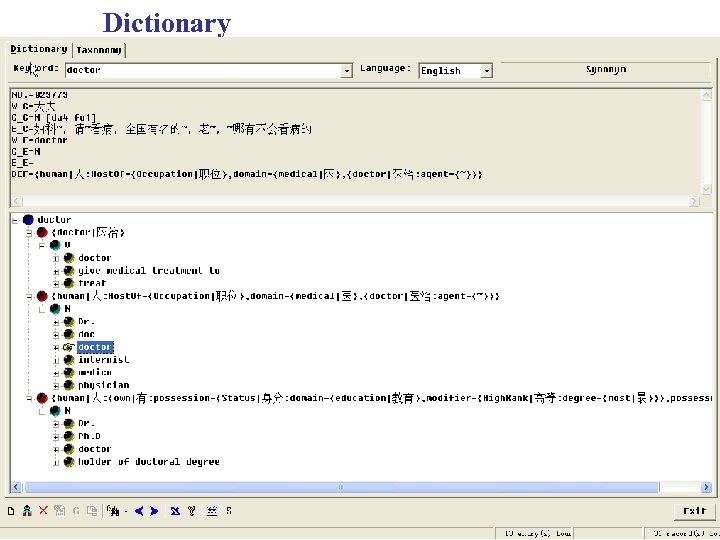Collapse the {doctor| concept node
Screen dimensions: 720x540
pos(29,233)
